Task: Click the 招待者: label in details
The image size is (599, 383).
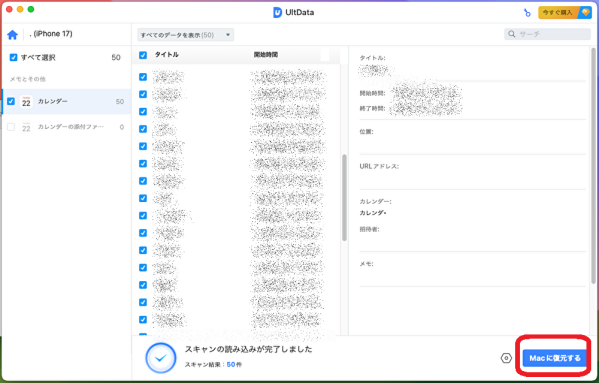Action: pyautogui.click(x=369, y=229)
